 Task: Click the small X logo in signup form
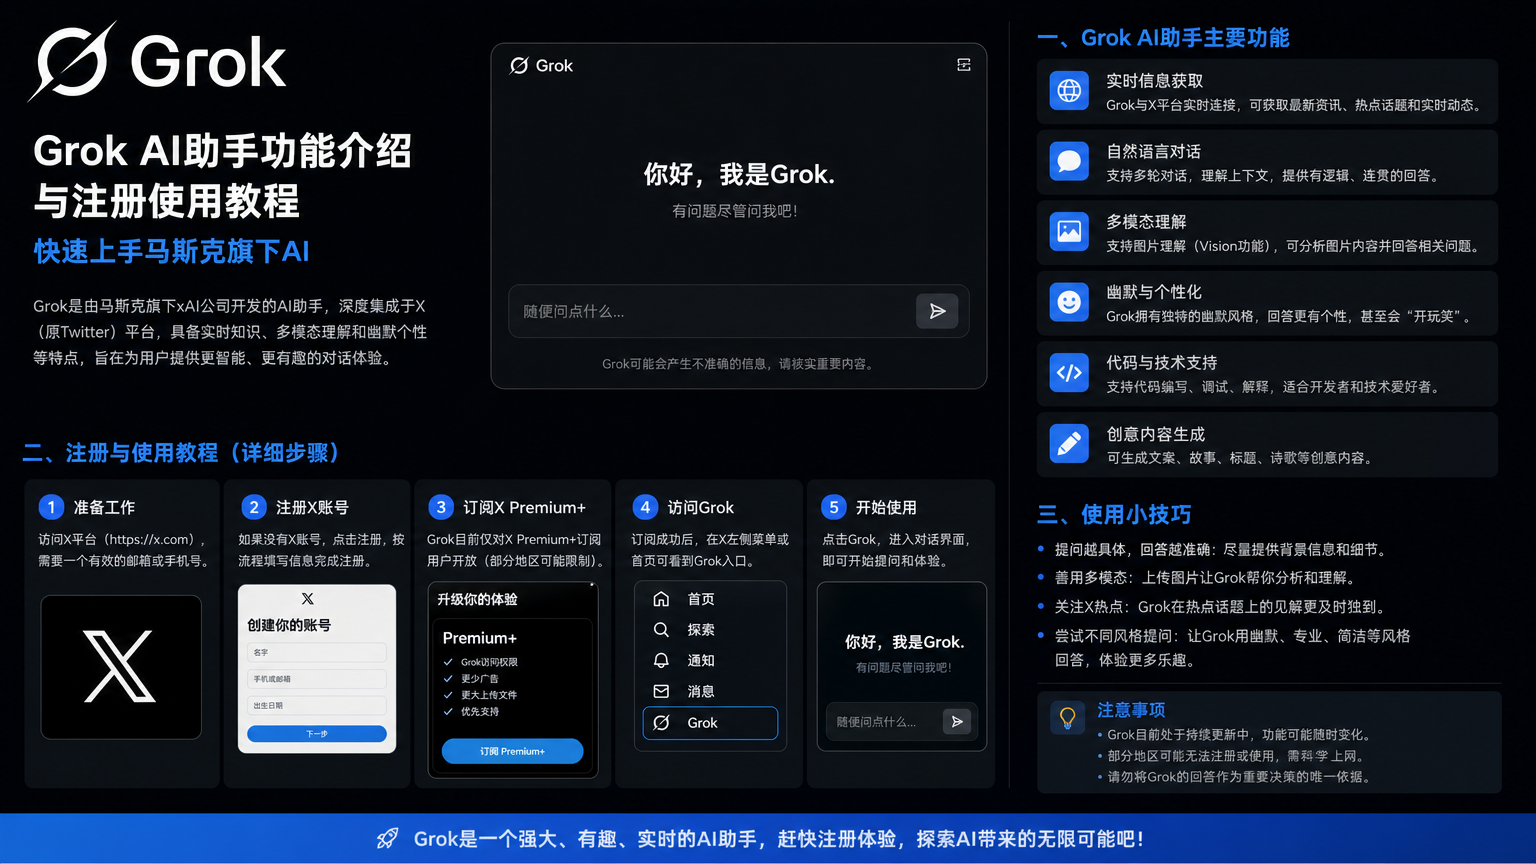pos(308,599)
